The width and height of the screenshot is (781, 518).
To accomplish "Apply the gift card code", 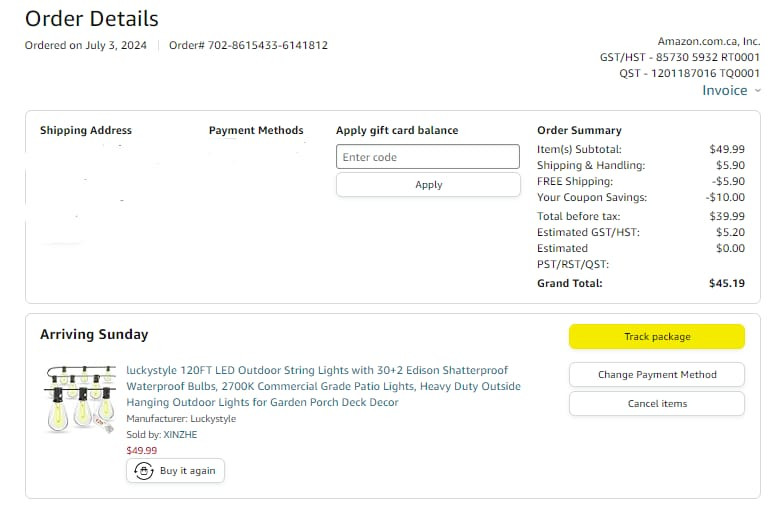I will click(428, 185).
